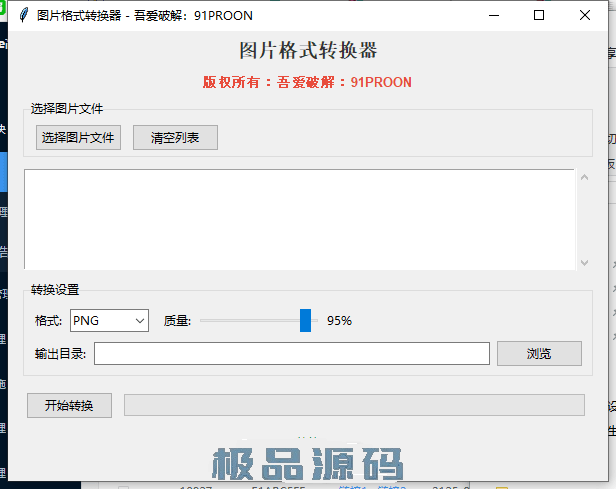Click the red 版权所有 copyright text
Screen dimensions: 616x489
(x=307, y=82)
